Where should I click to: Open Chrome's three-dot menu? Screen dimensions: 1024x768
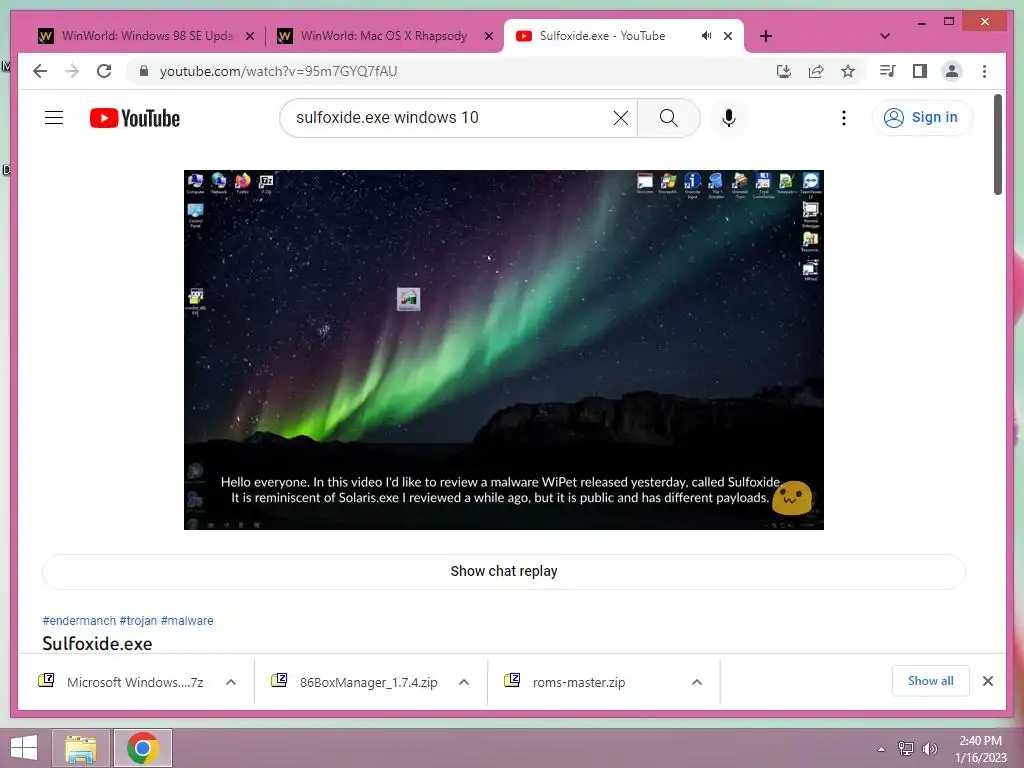tap(984, 71)
